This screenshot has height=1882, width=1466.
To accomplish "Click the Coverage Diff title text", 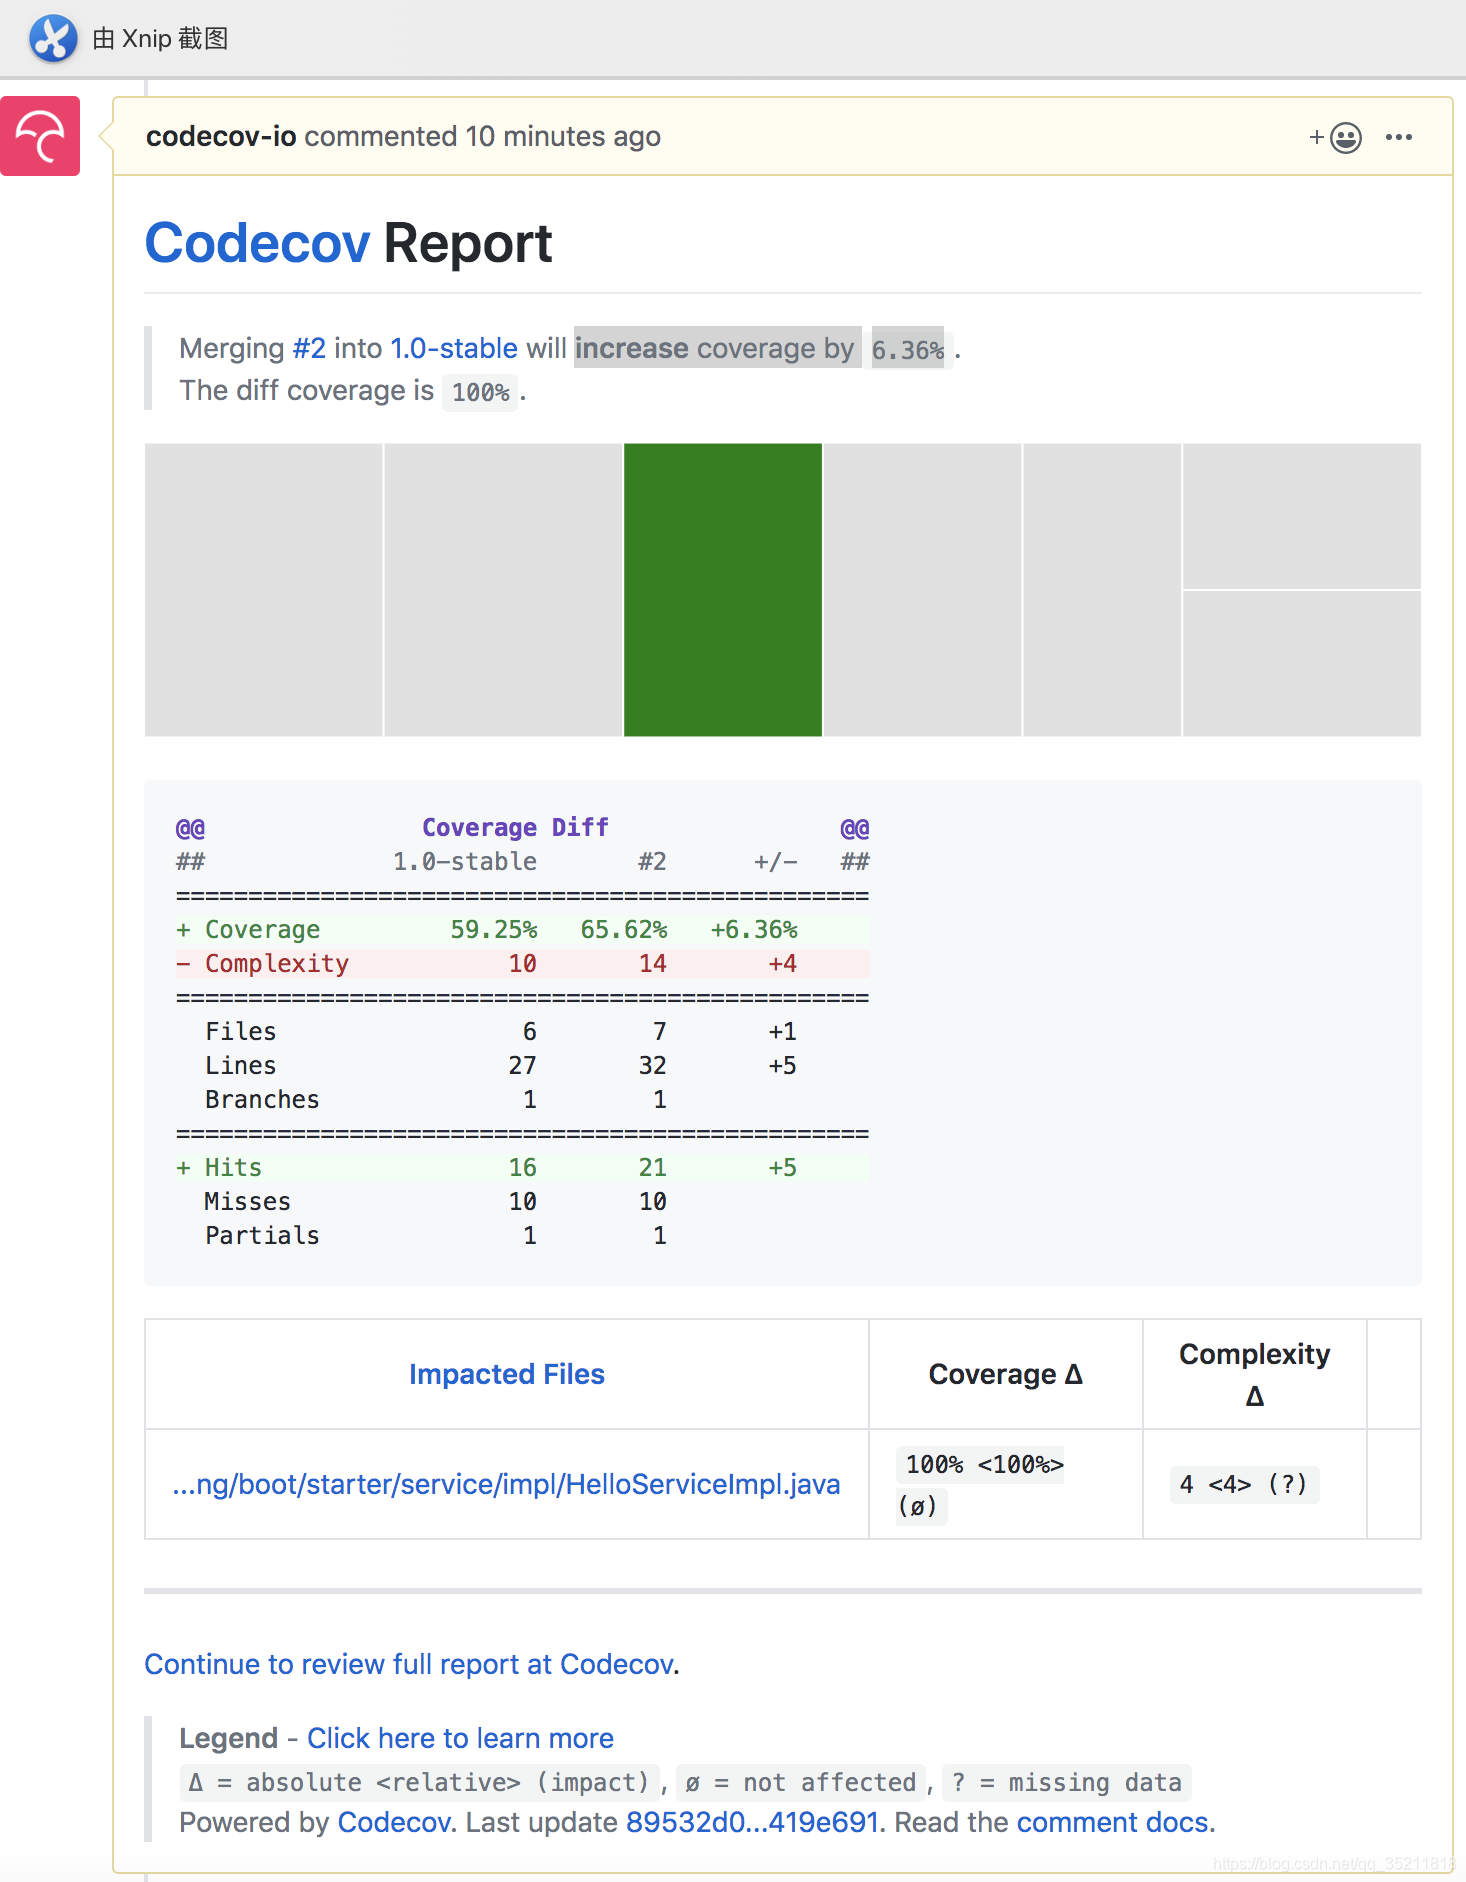I will click(x=515, y=828).
